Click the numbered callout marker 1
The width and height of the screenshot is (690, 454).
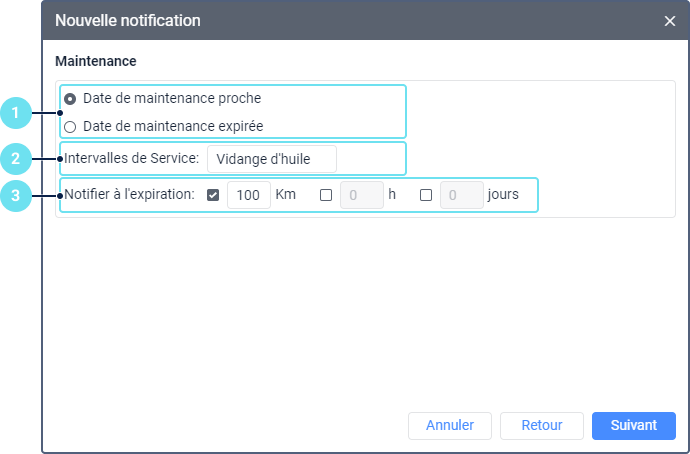[15, 113]
